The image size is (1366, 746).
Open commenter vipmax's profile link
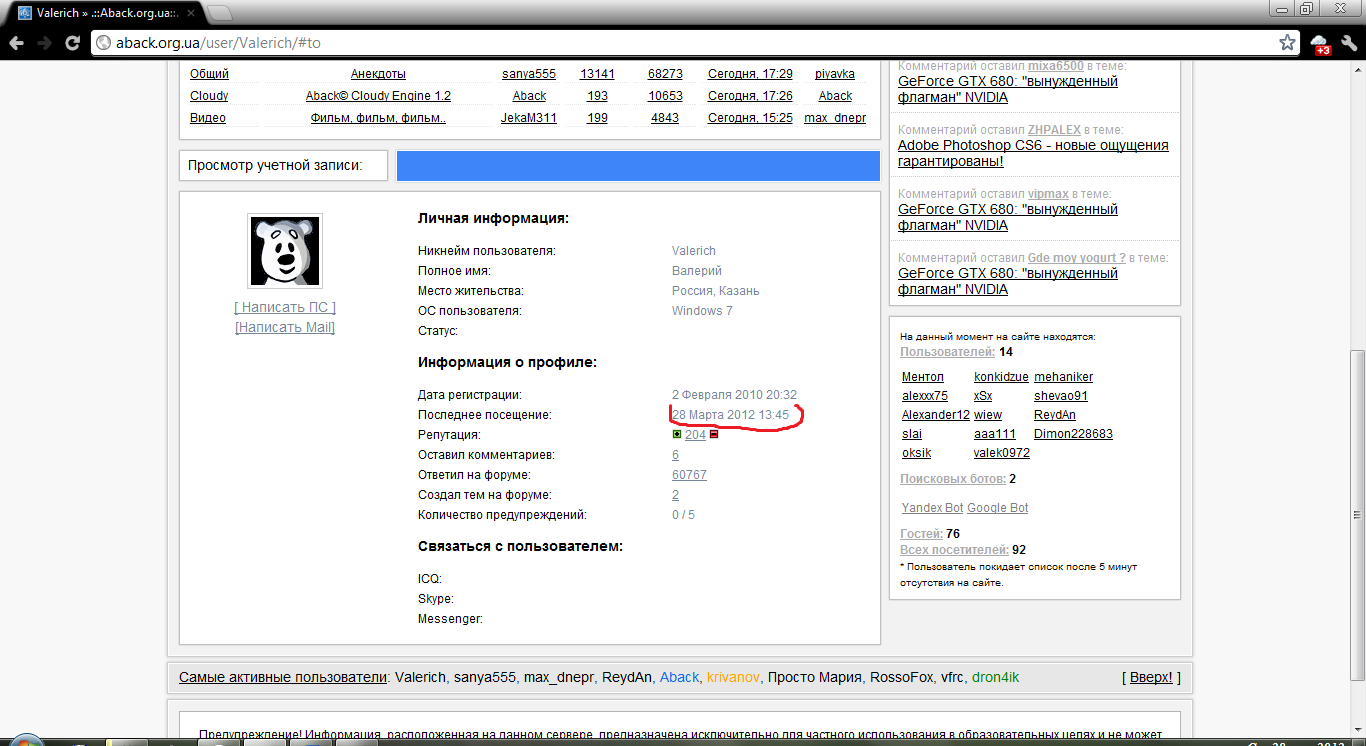1048,194
